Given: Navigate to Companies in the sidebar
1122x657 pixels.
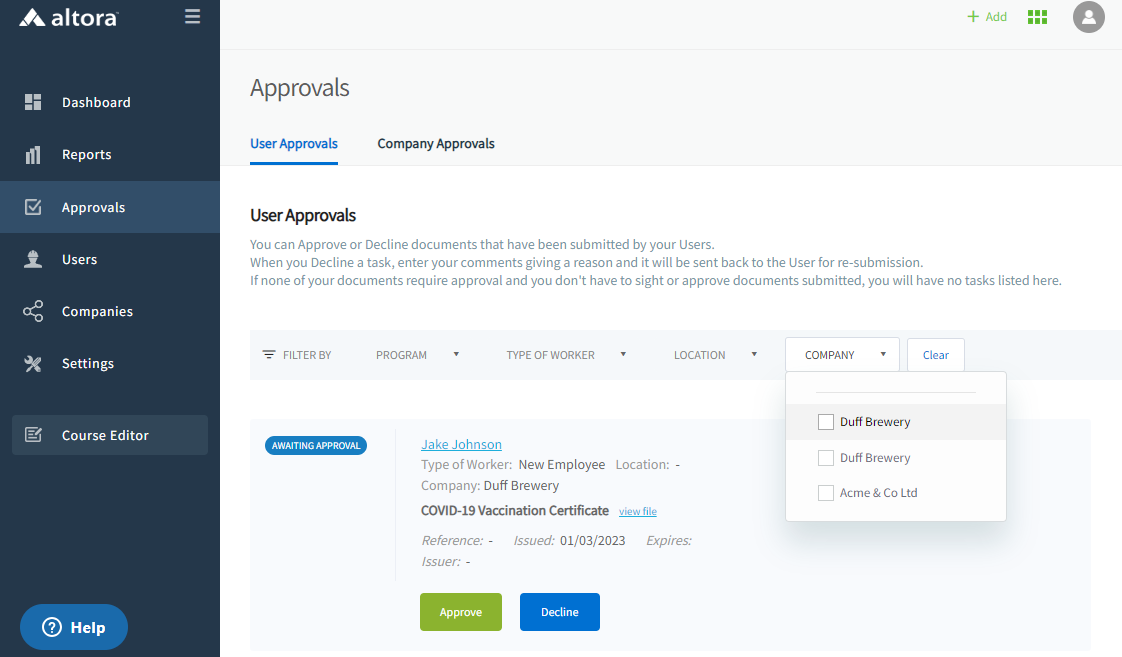Looking at the screenshot, I should tap(97, 311).
